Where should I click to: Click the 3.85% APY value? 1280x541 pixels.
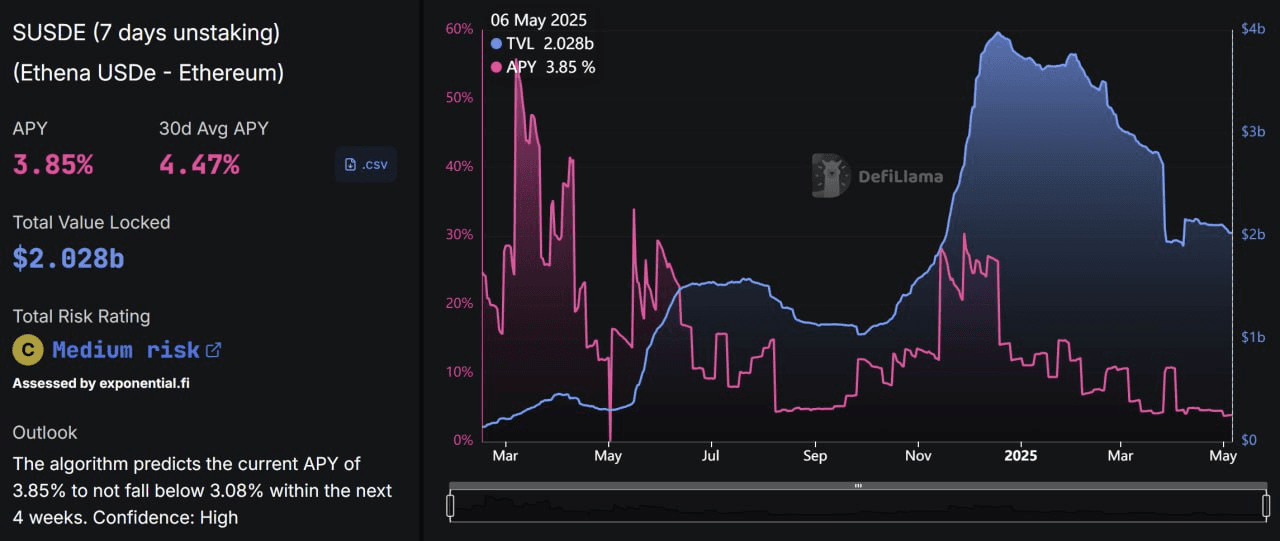pos(53,165)
